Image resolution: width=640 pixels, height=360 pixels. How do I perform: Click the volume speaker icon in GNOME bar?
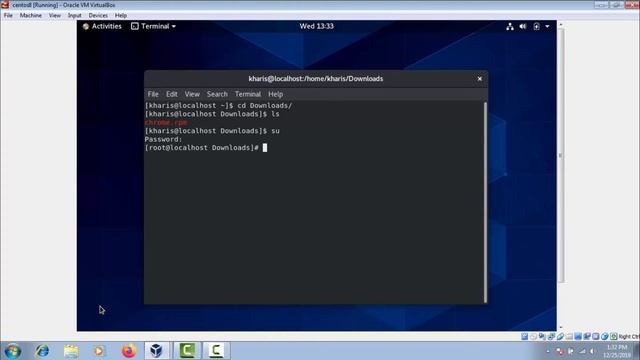523,27
